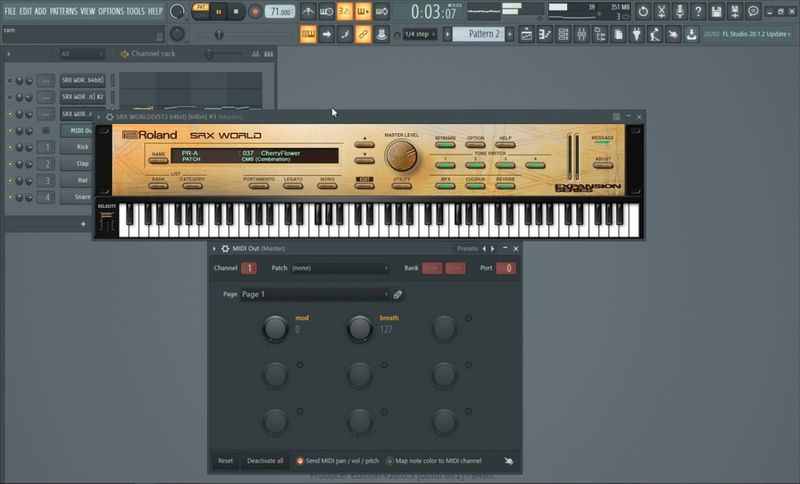Click the render audio export icon
This screenshot has width=800, height=484.
[735, 11]
